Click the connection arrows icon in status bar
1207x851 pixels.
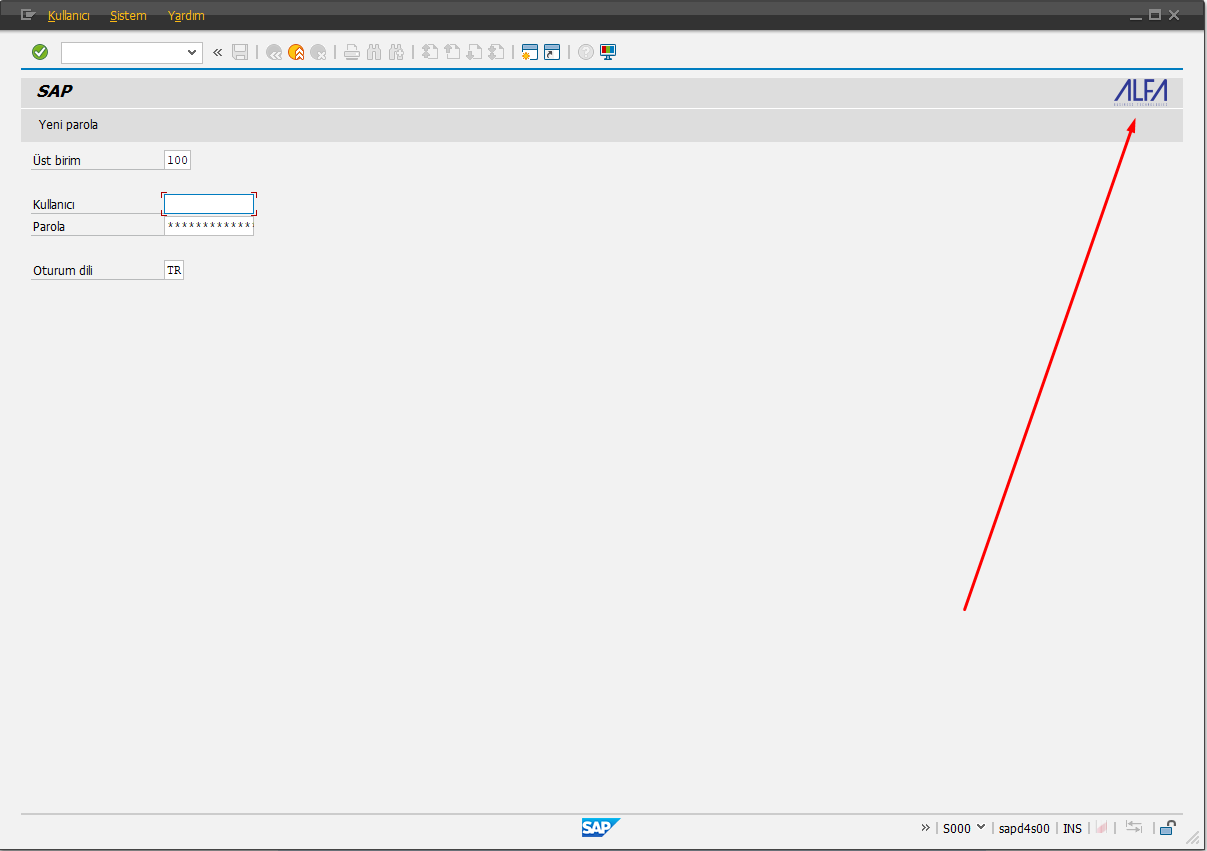[1133, 827]
